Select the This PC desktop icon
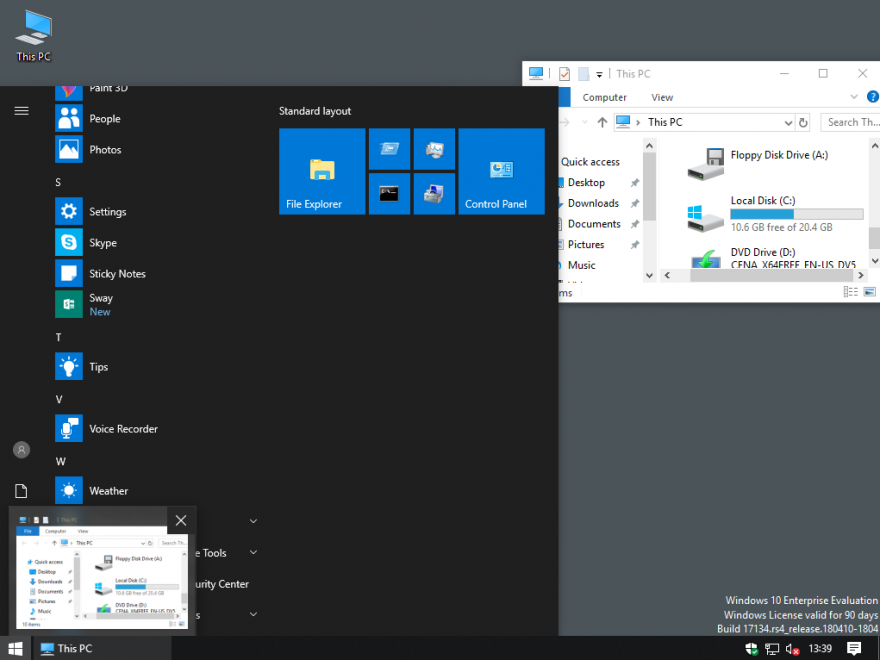 [x=34, y=36]
